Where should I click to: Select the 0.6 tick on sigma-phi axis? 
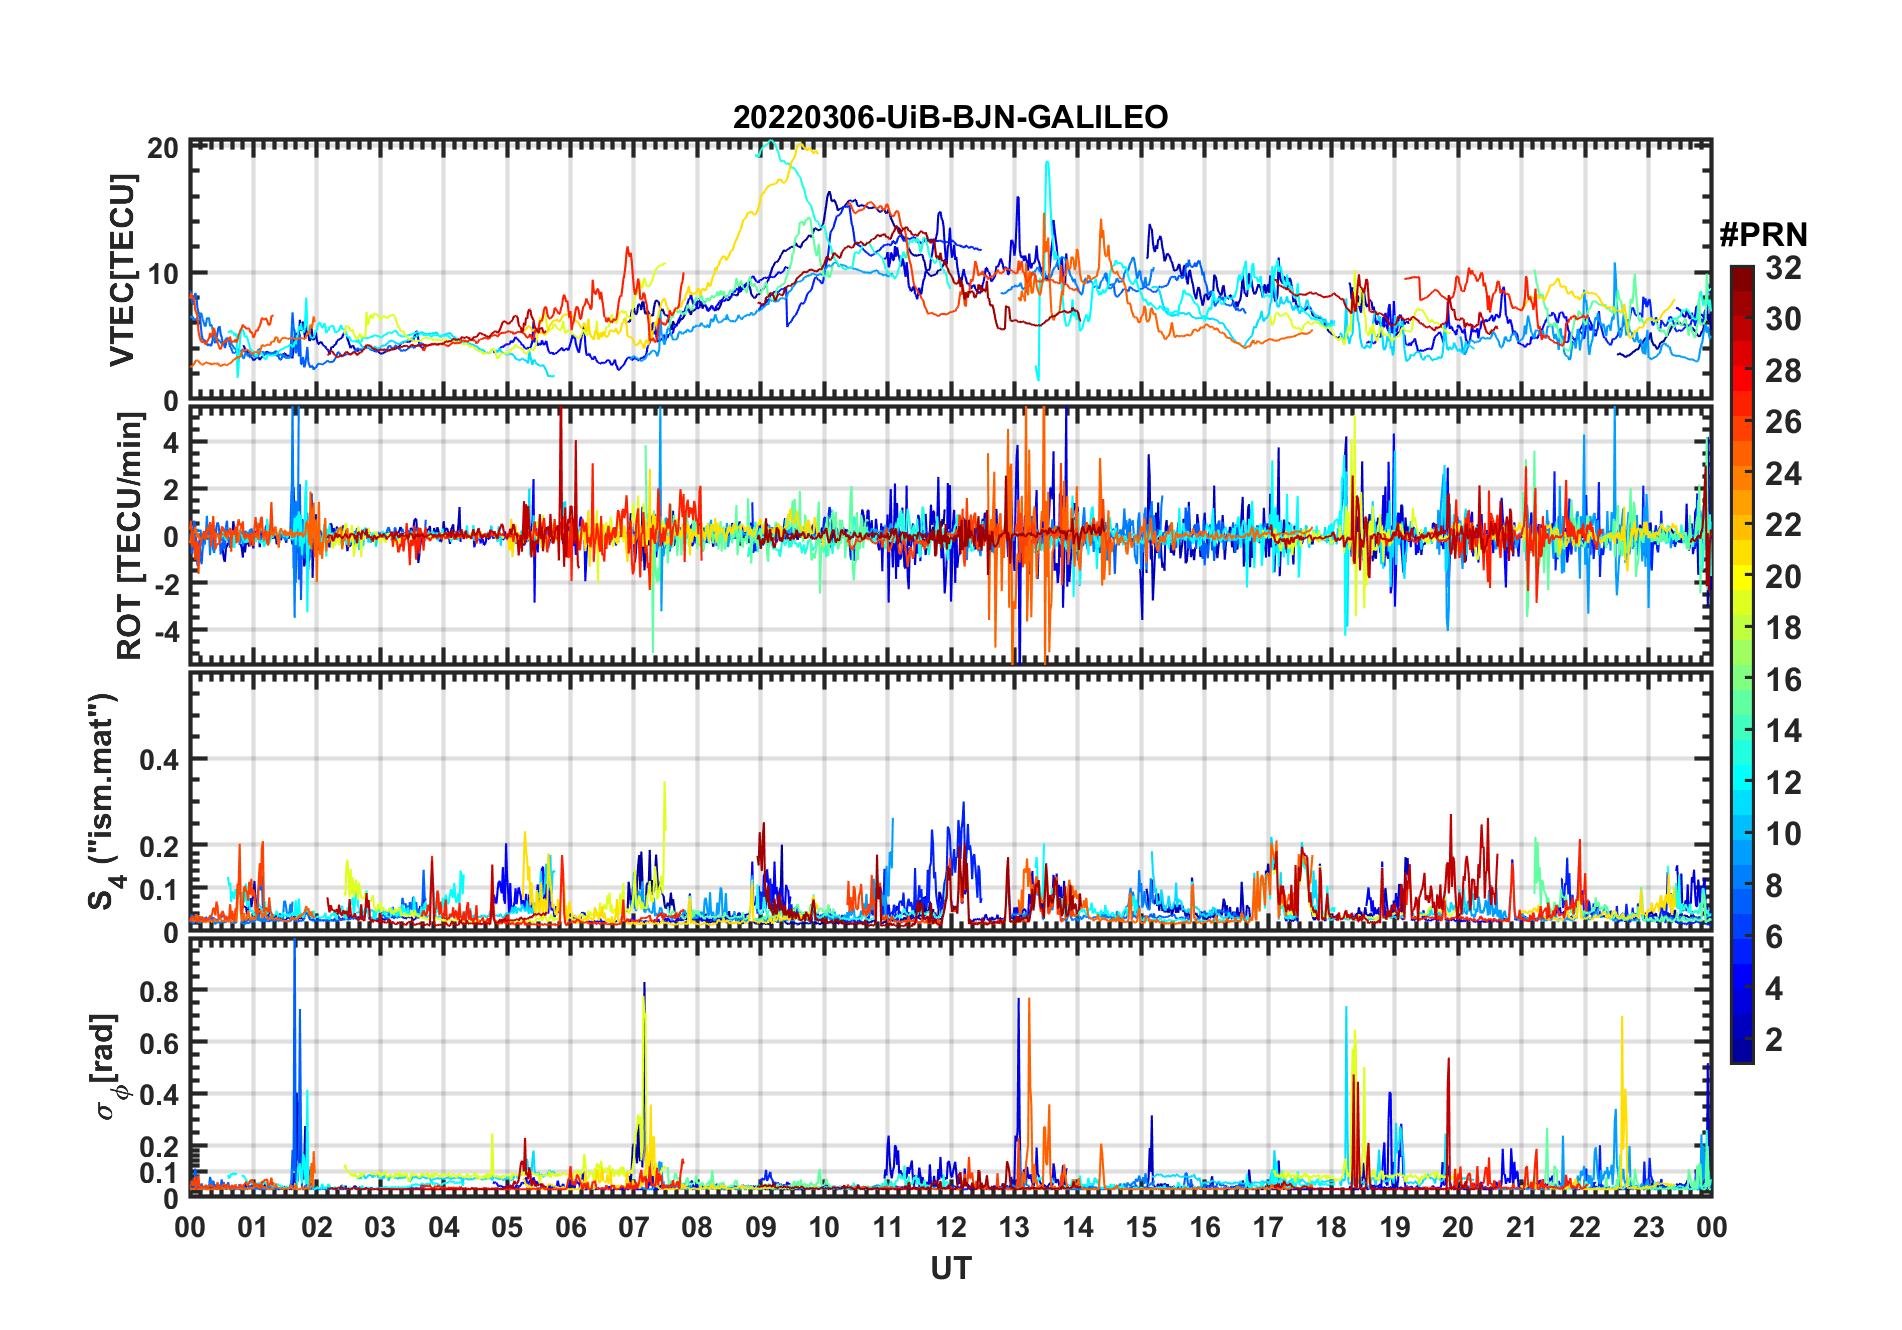coord(160,1043)
